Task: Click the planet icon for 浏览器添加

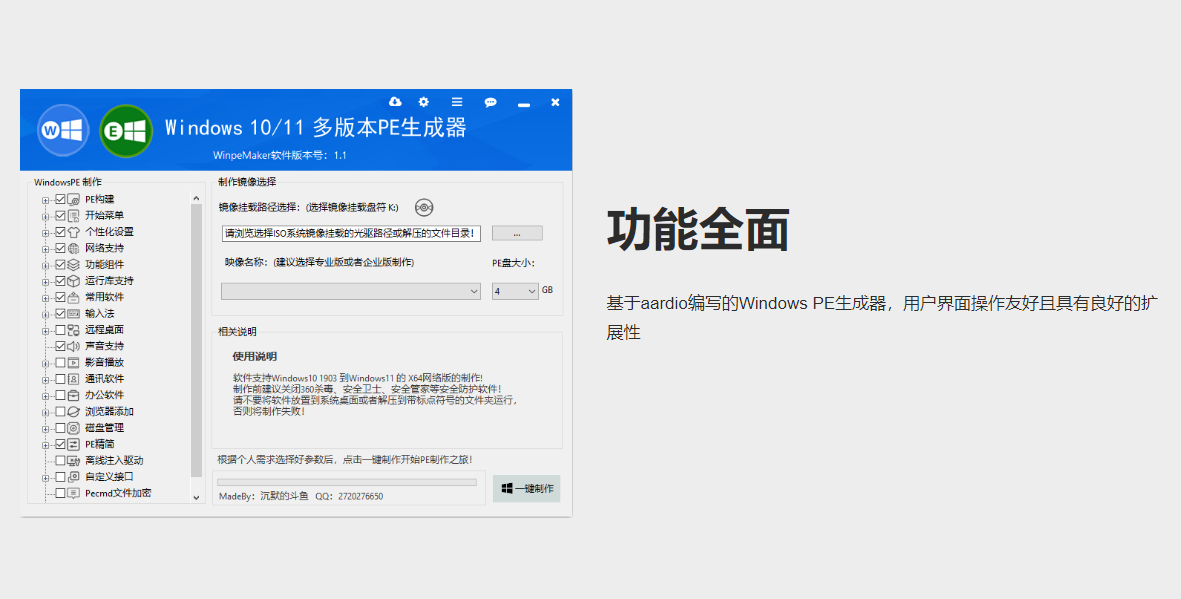Action: (x=74, y=412)
